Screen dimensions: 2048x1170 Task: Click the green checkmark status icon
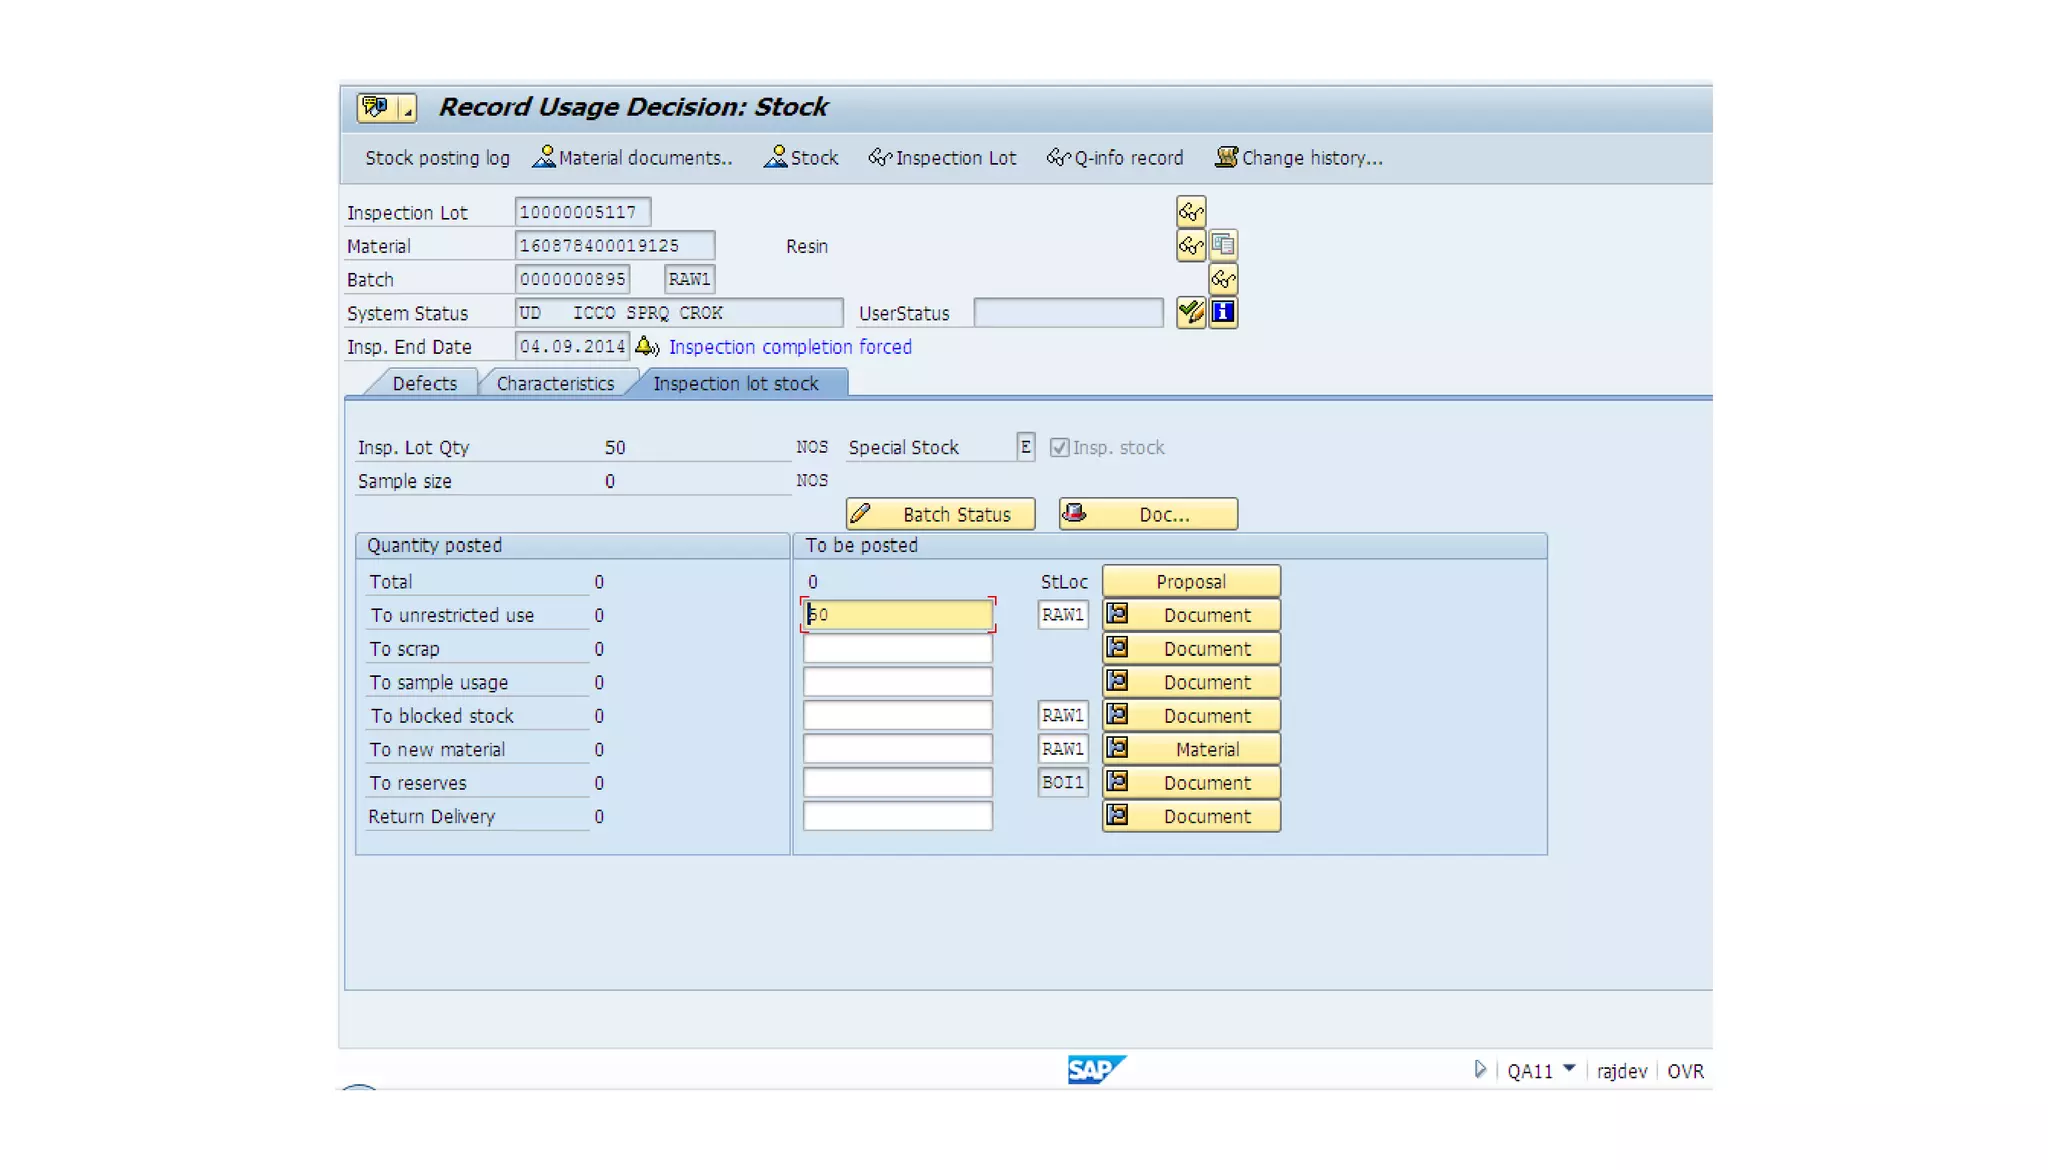(1190, 313)
